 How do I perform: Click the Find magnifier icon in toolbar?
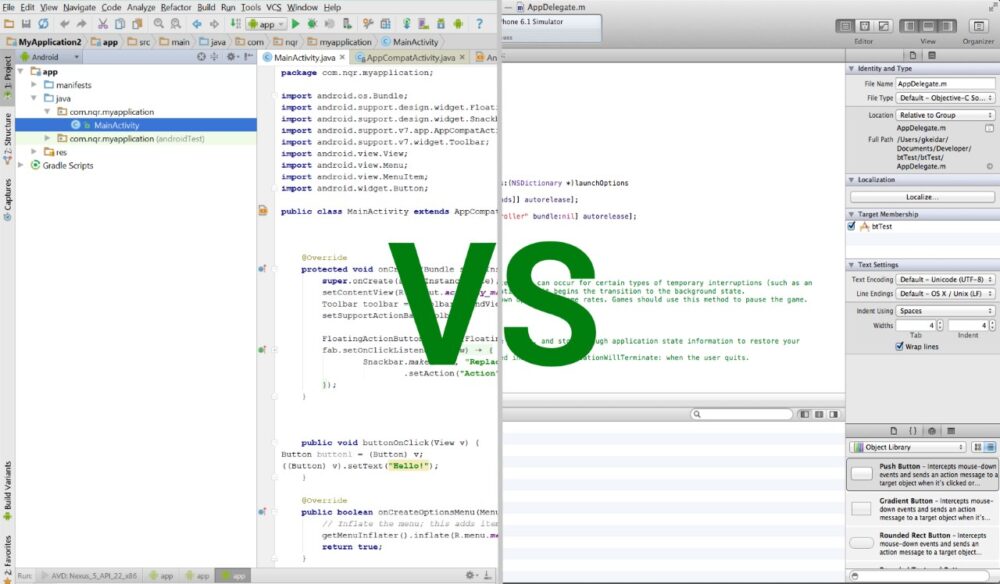[160, 23]
